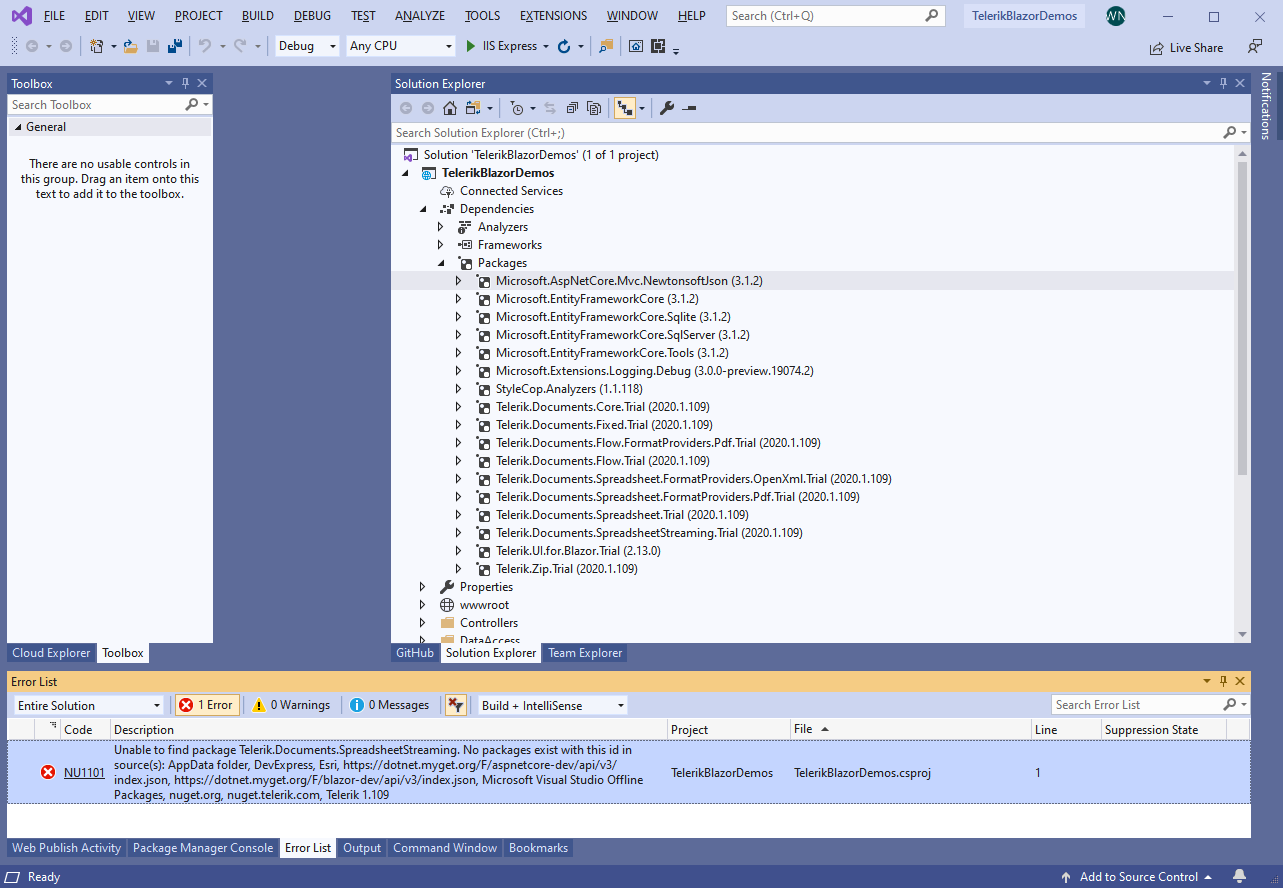Click the Search (Ctrl+Q) quick launch box
The image size is (1283, 888).
[835, 16]
